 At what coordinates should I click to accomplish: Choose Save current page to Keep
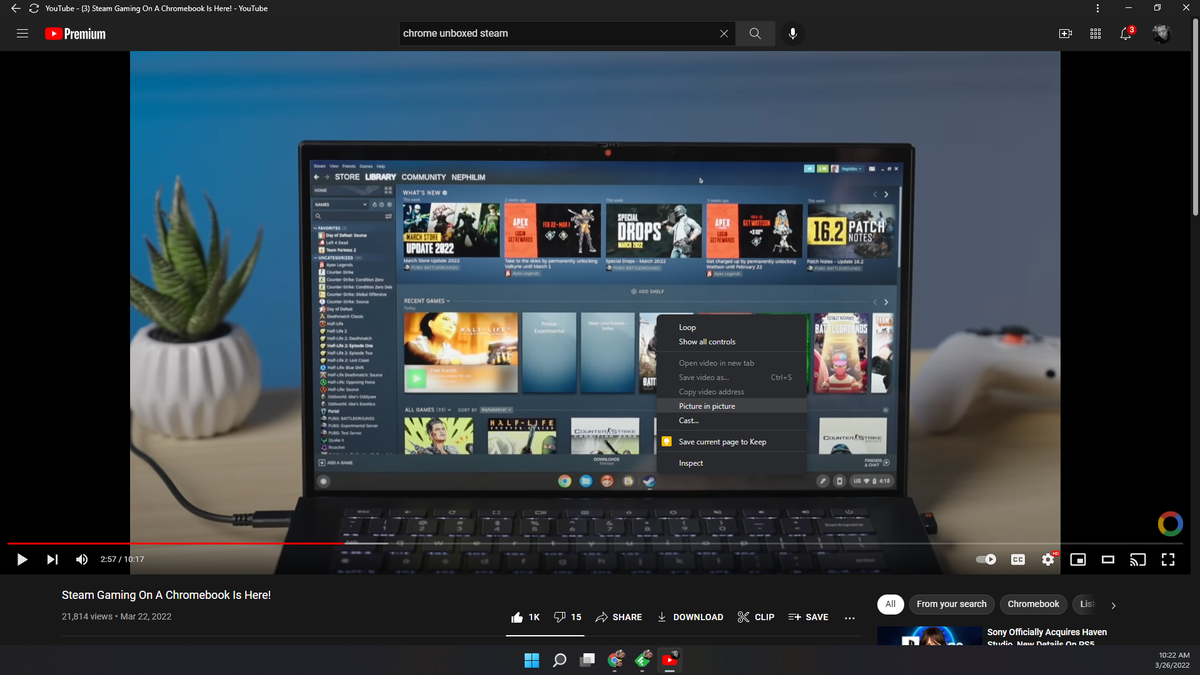coord(731,441)
